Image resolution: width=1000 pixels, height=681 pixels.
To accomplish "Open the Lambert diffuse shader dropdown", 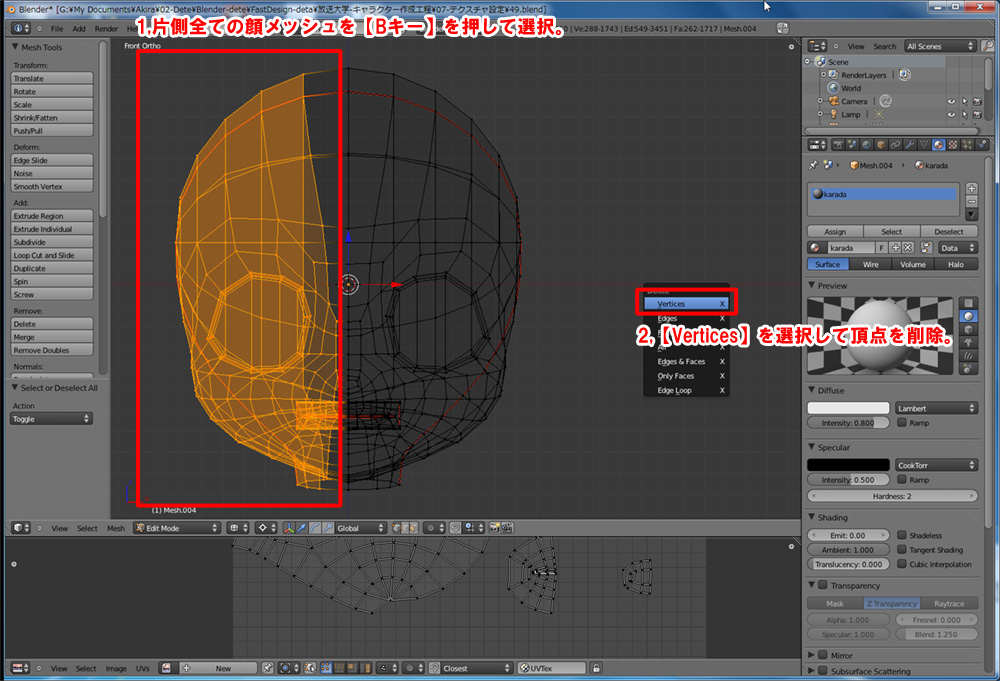I will (x=936, y=408).
